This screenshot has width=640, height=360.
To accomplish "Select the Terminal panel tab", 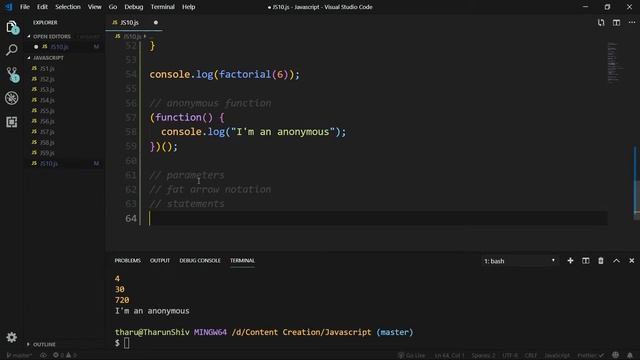I will point(242,260).
